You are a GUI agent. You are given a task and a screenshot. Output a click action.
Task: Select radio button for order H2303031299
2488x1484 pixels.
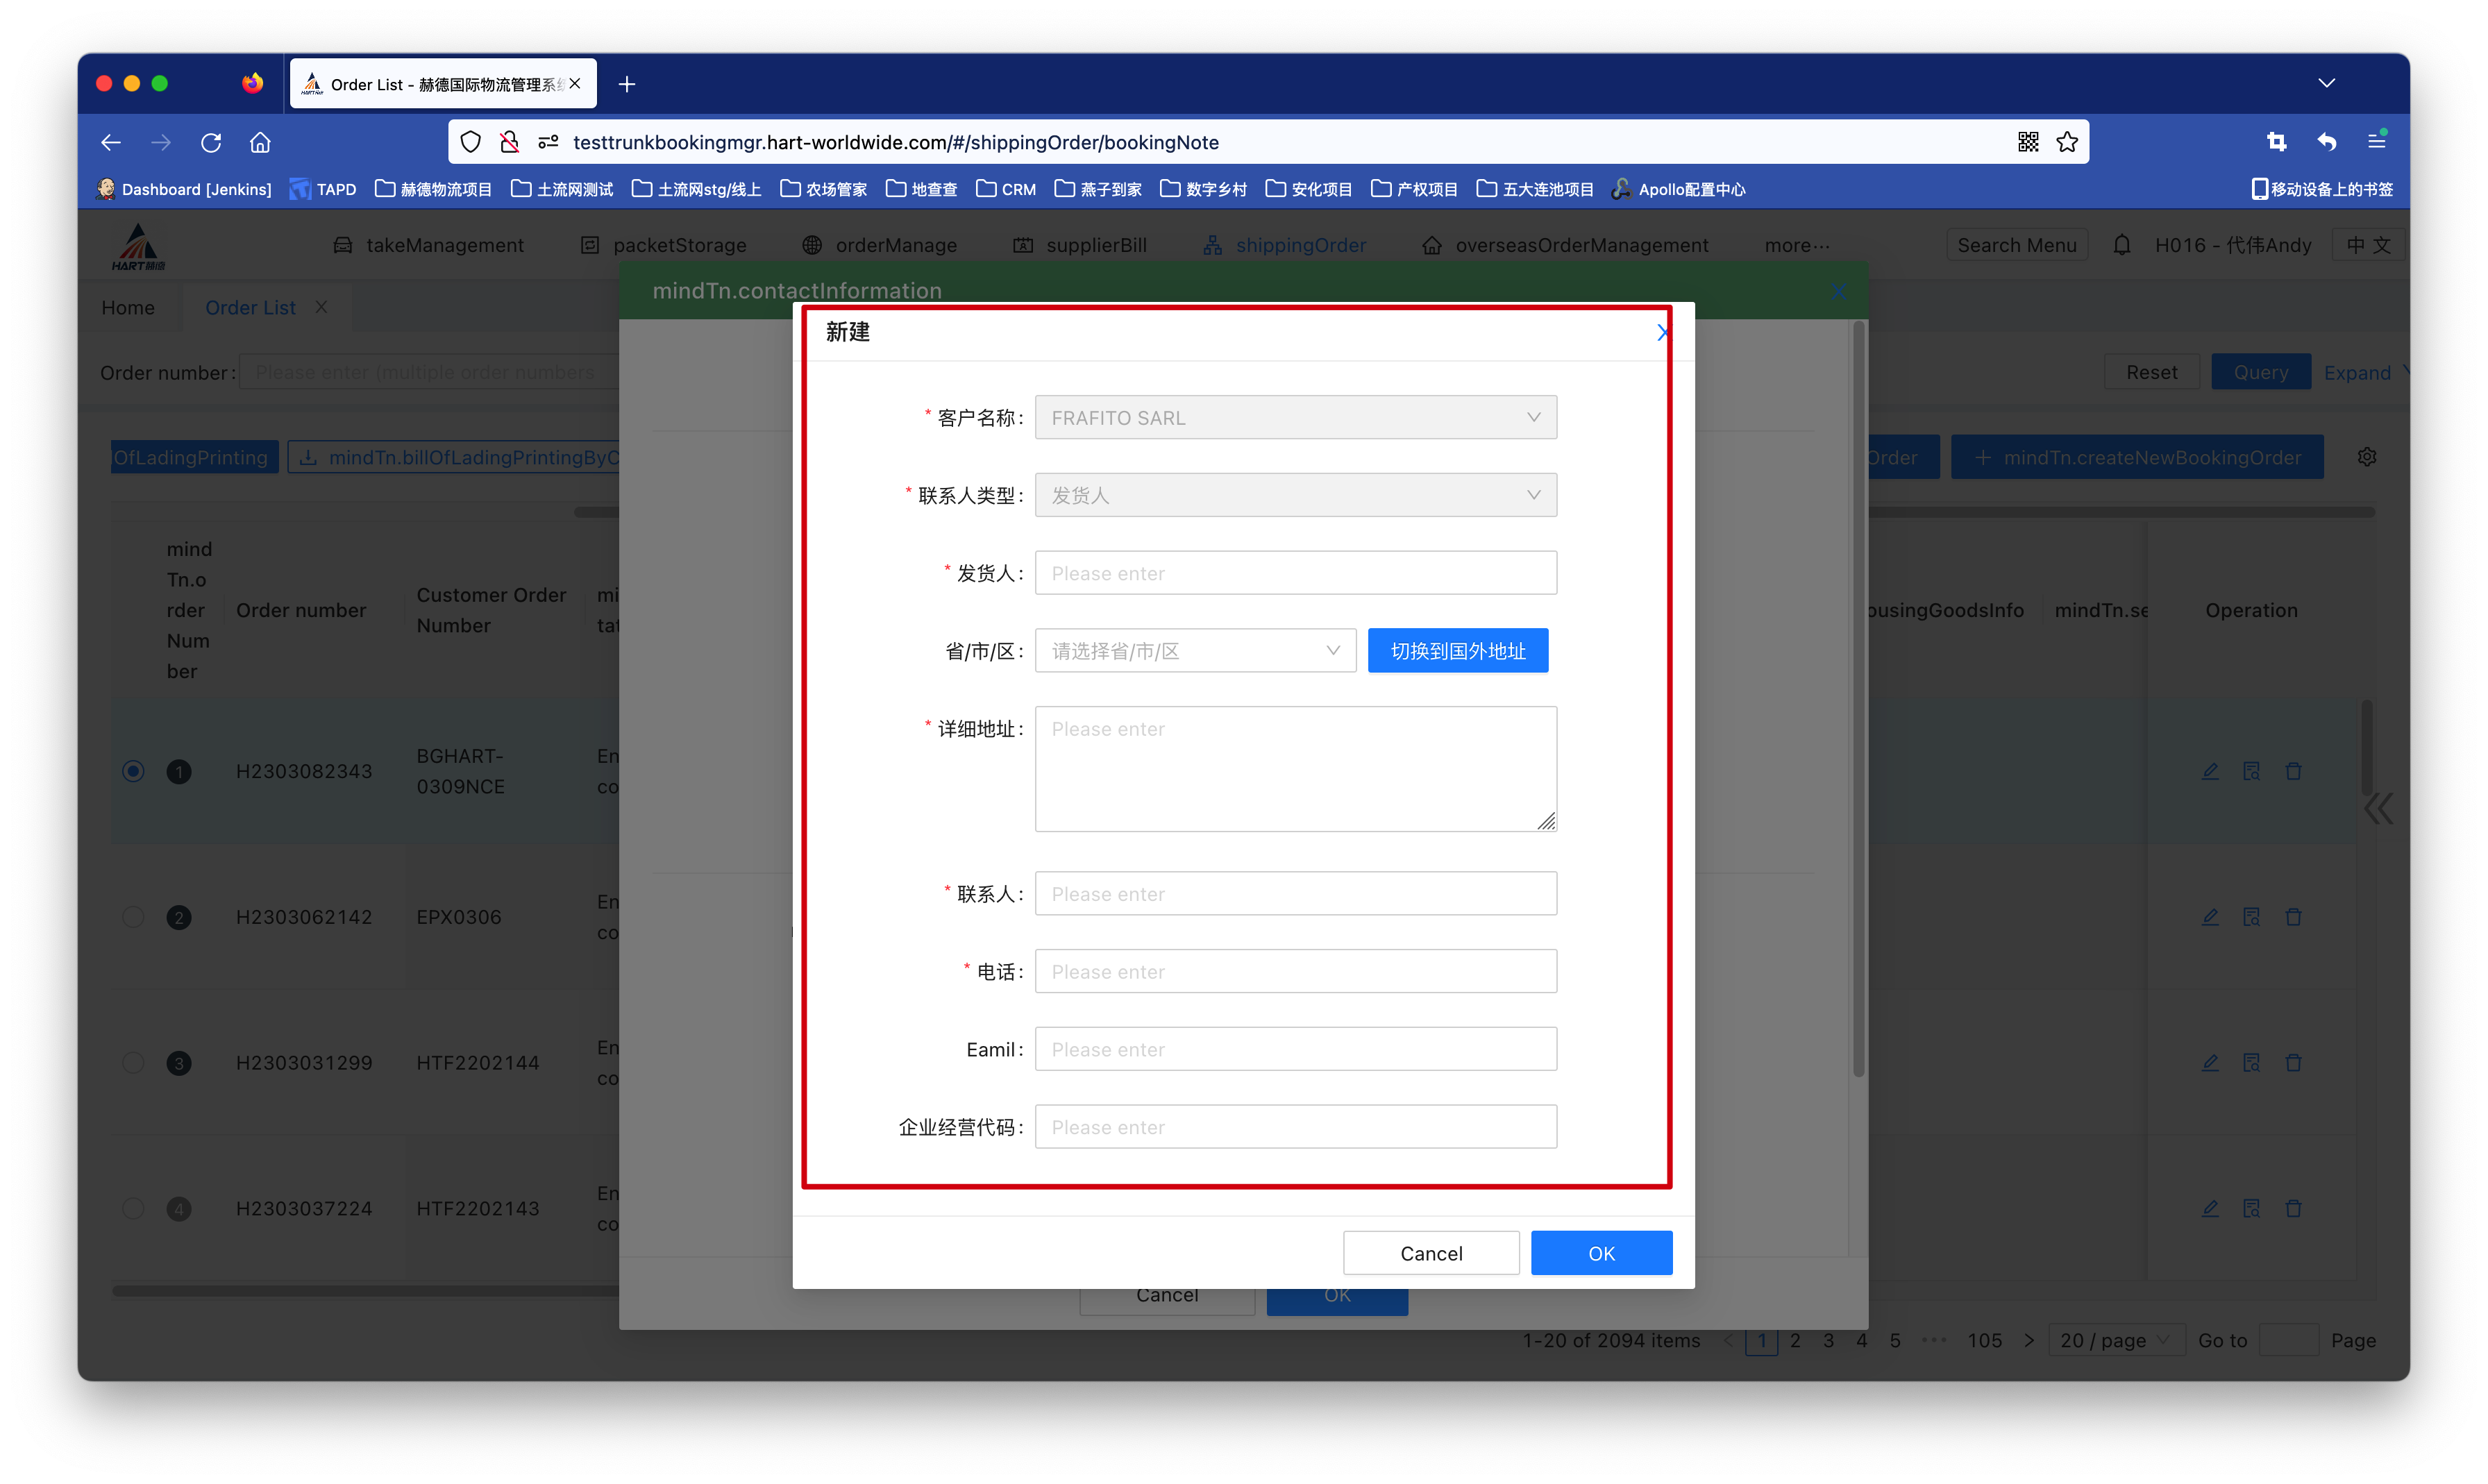(133, 1063)
